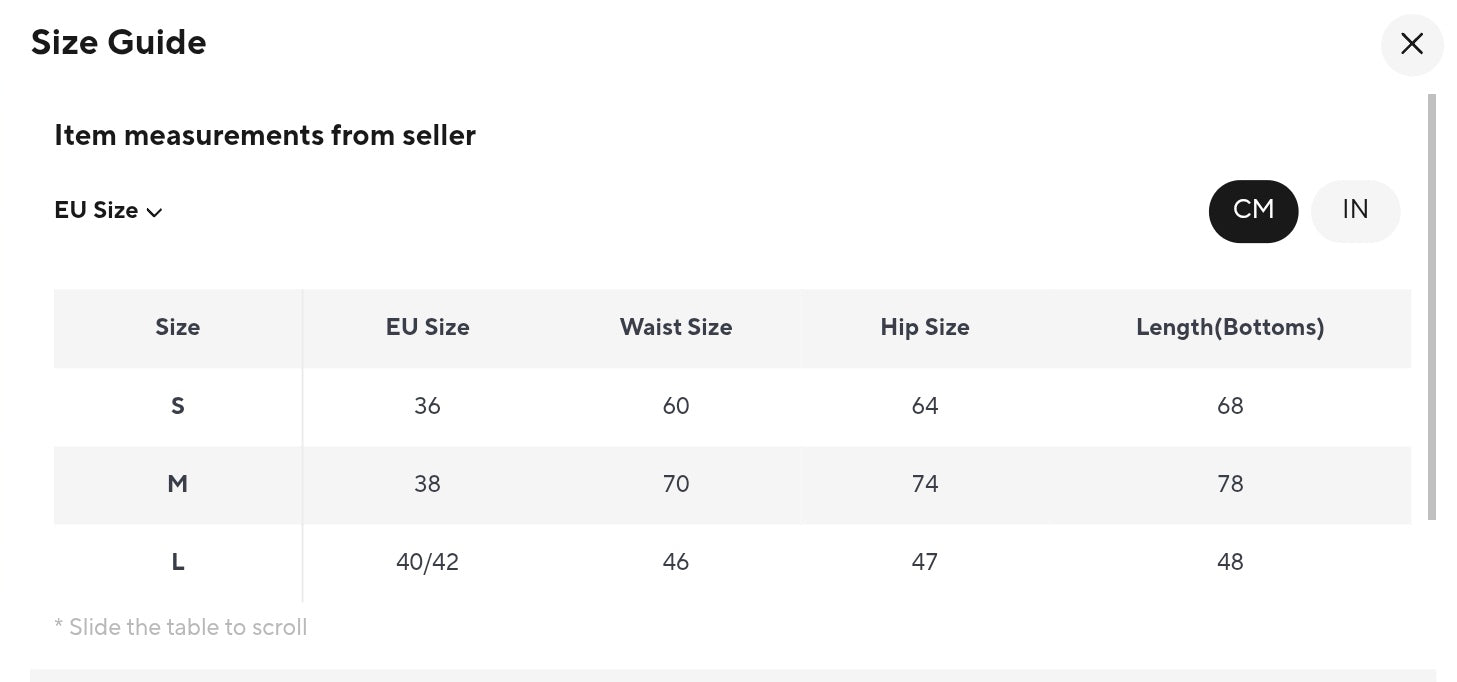
Task: Click hip value 74 in M row
Action: [925, 484]
